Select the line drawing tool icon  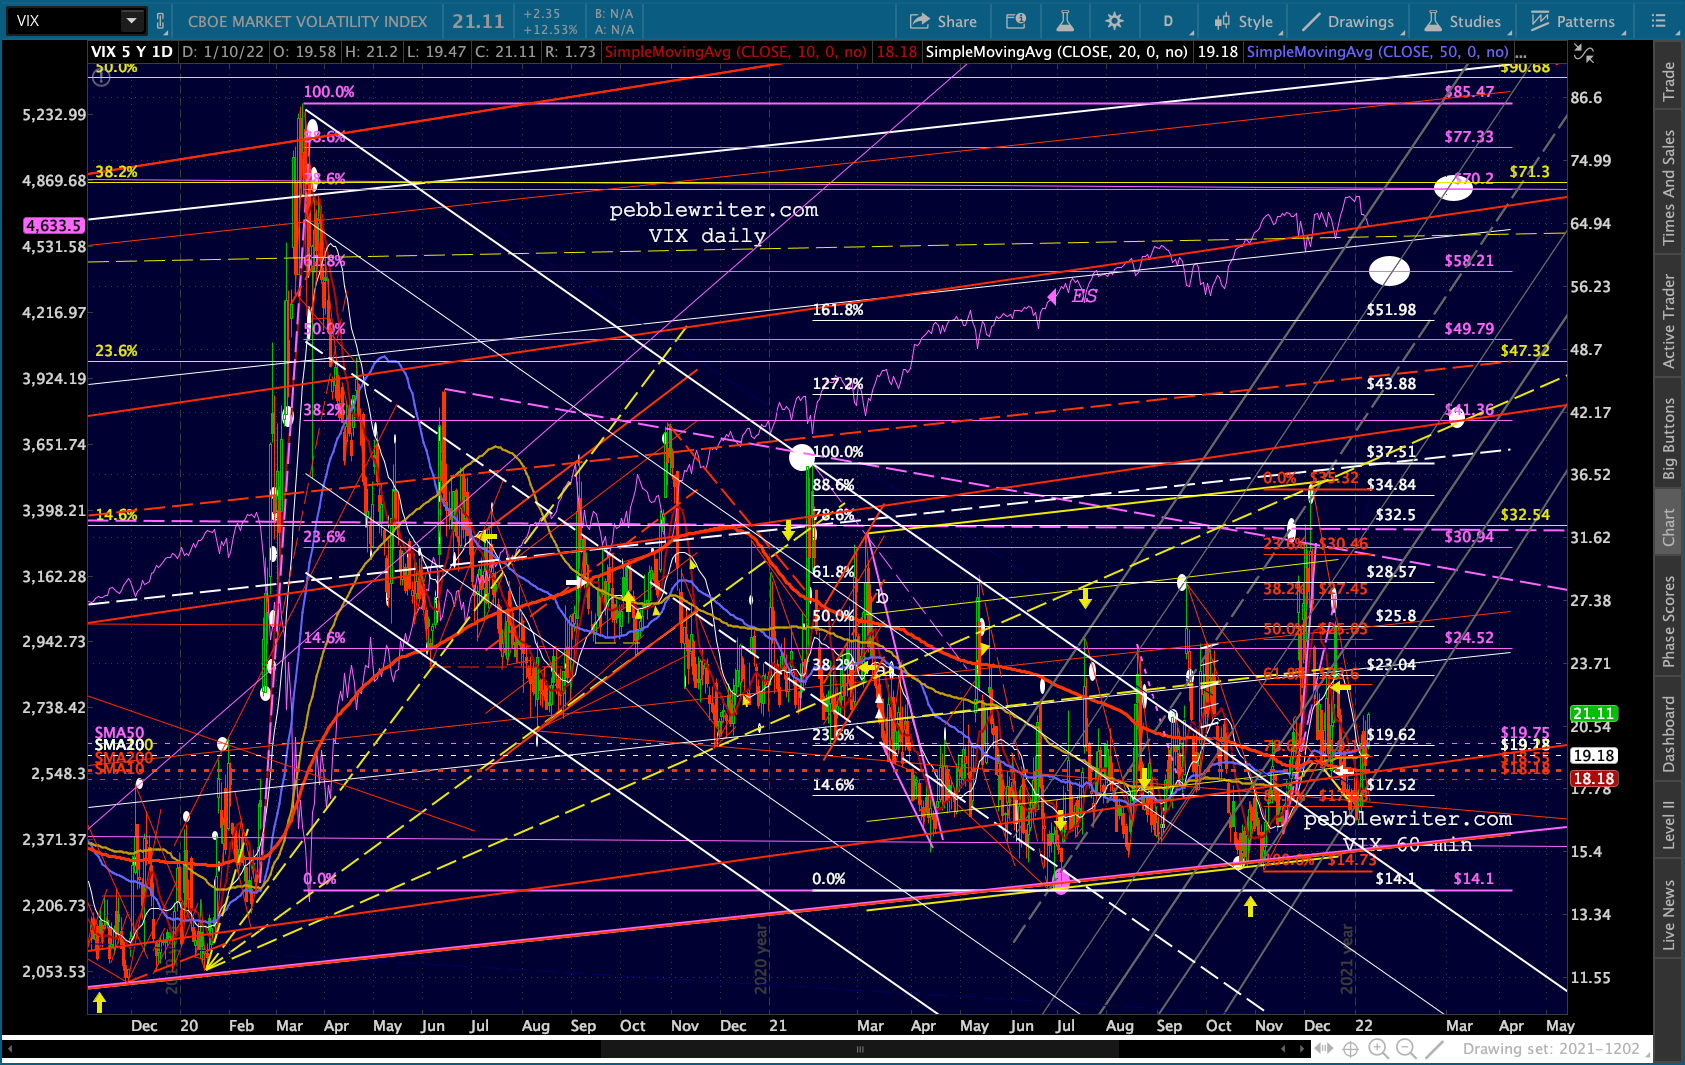[1434, 1048]
